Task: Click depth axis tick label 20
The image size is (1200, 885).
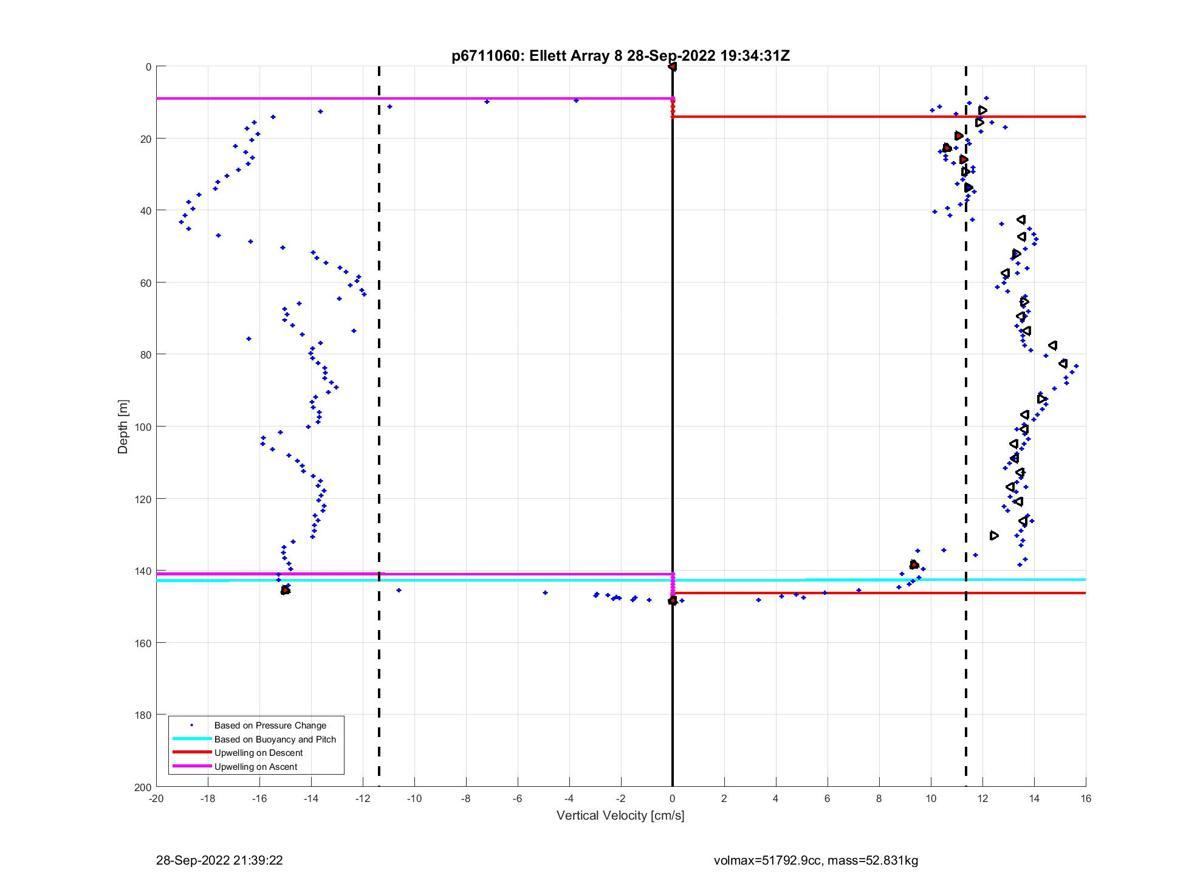Action: (145, 139)
